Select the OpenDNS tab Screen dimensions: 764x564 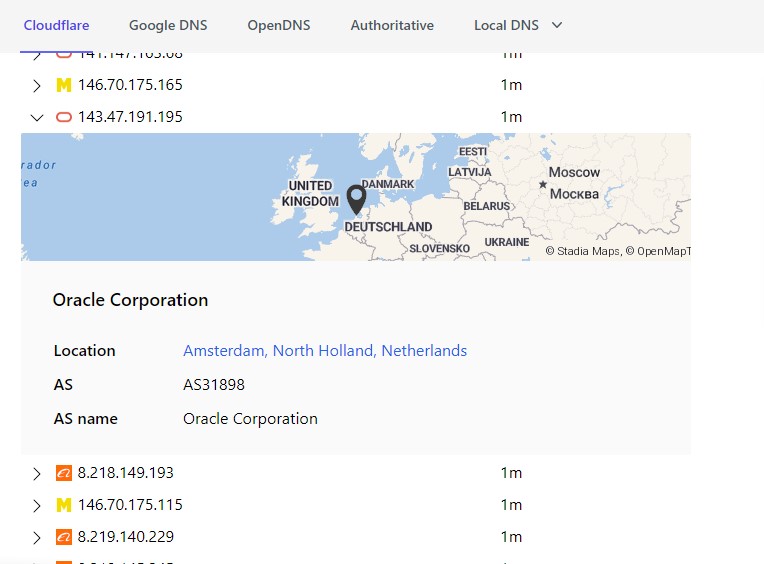tap(279, 25)
